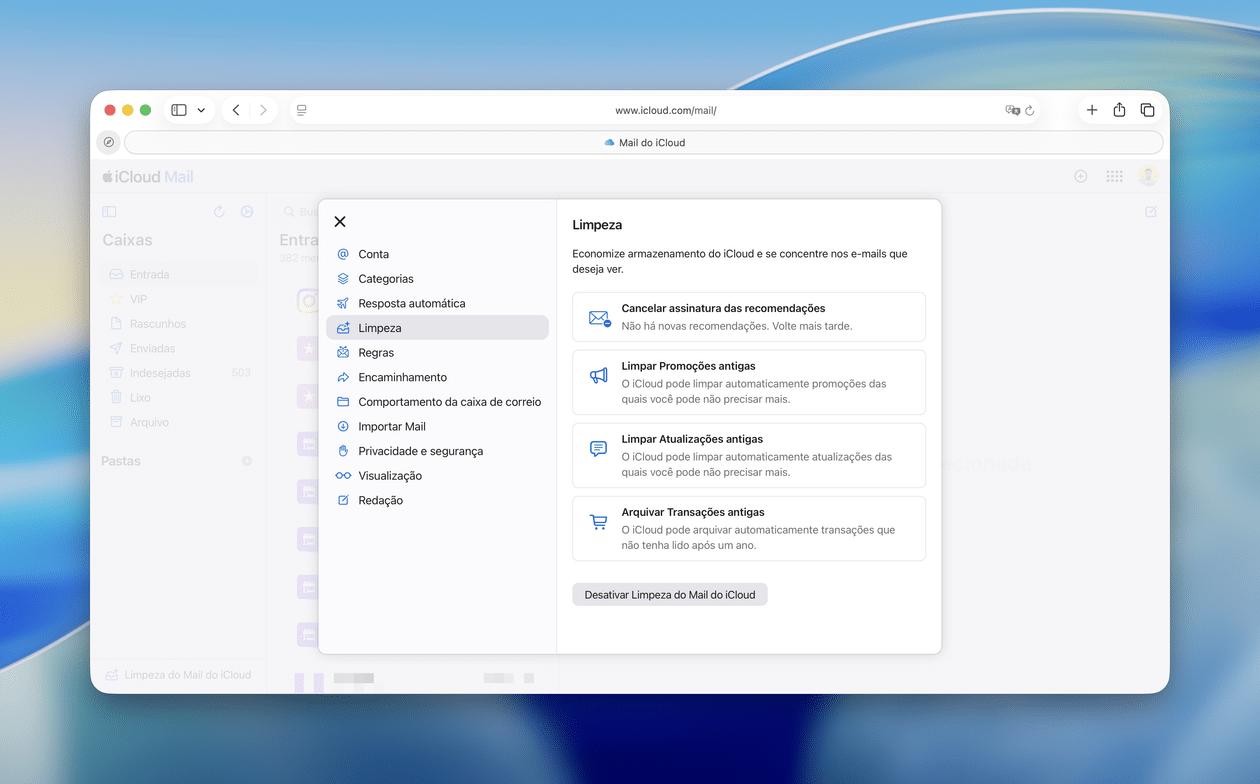Open a new Safari tab
This screenshot has height=784, width=1260.
pos(1092,110)
